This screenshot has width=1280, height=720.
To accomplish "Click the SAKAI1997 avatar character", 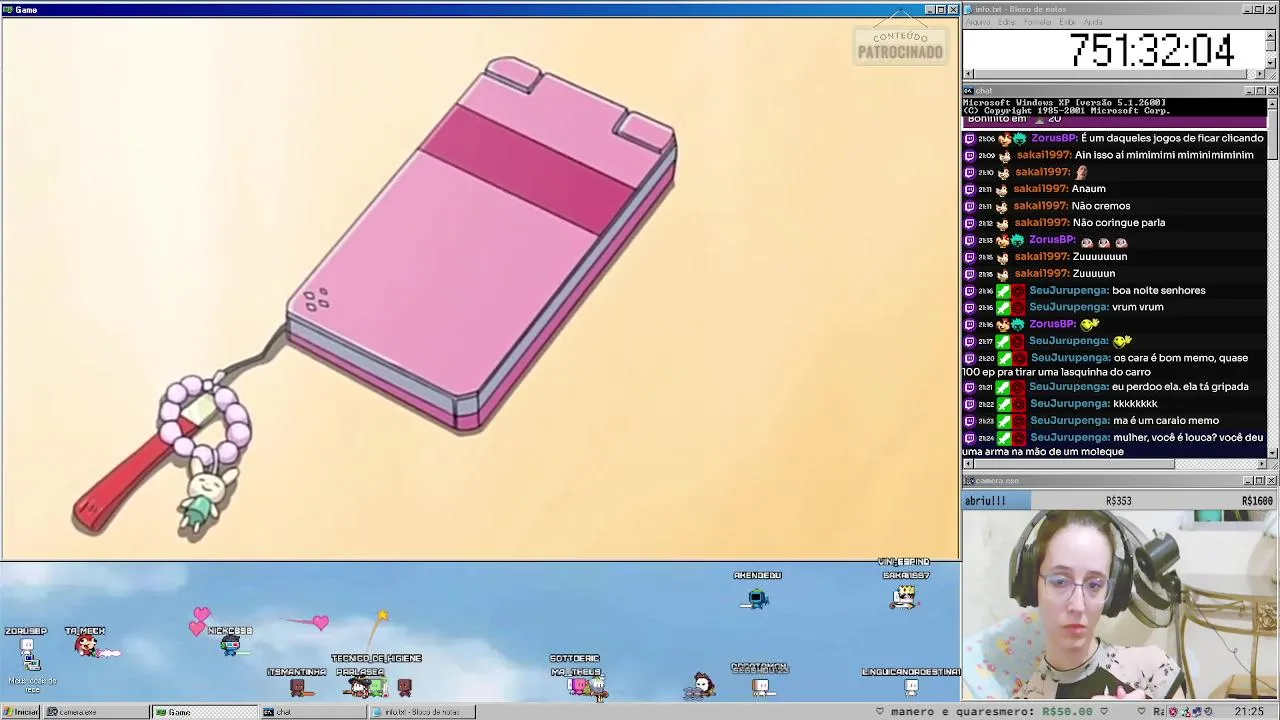I will pyautogui.click(x=905, y=596).
